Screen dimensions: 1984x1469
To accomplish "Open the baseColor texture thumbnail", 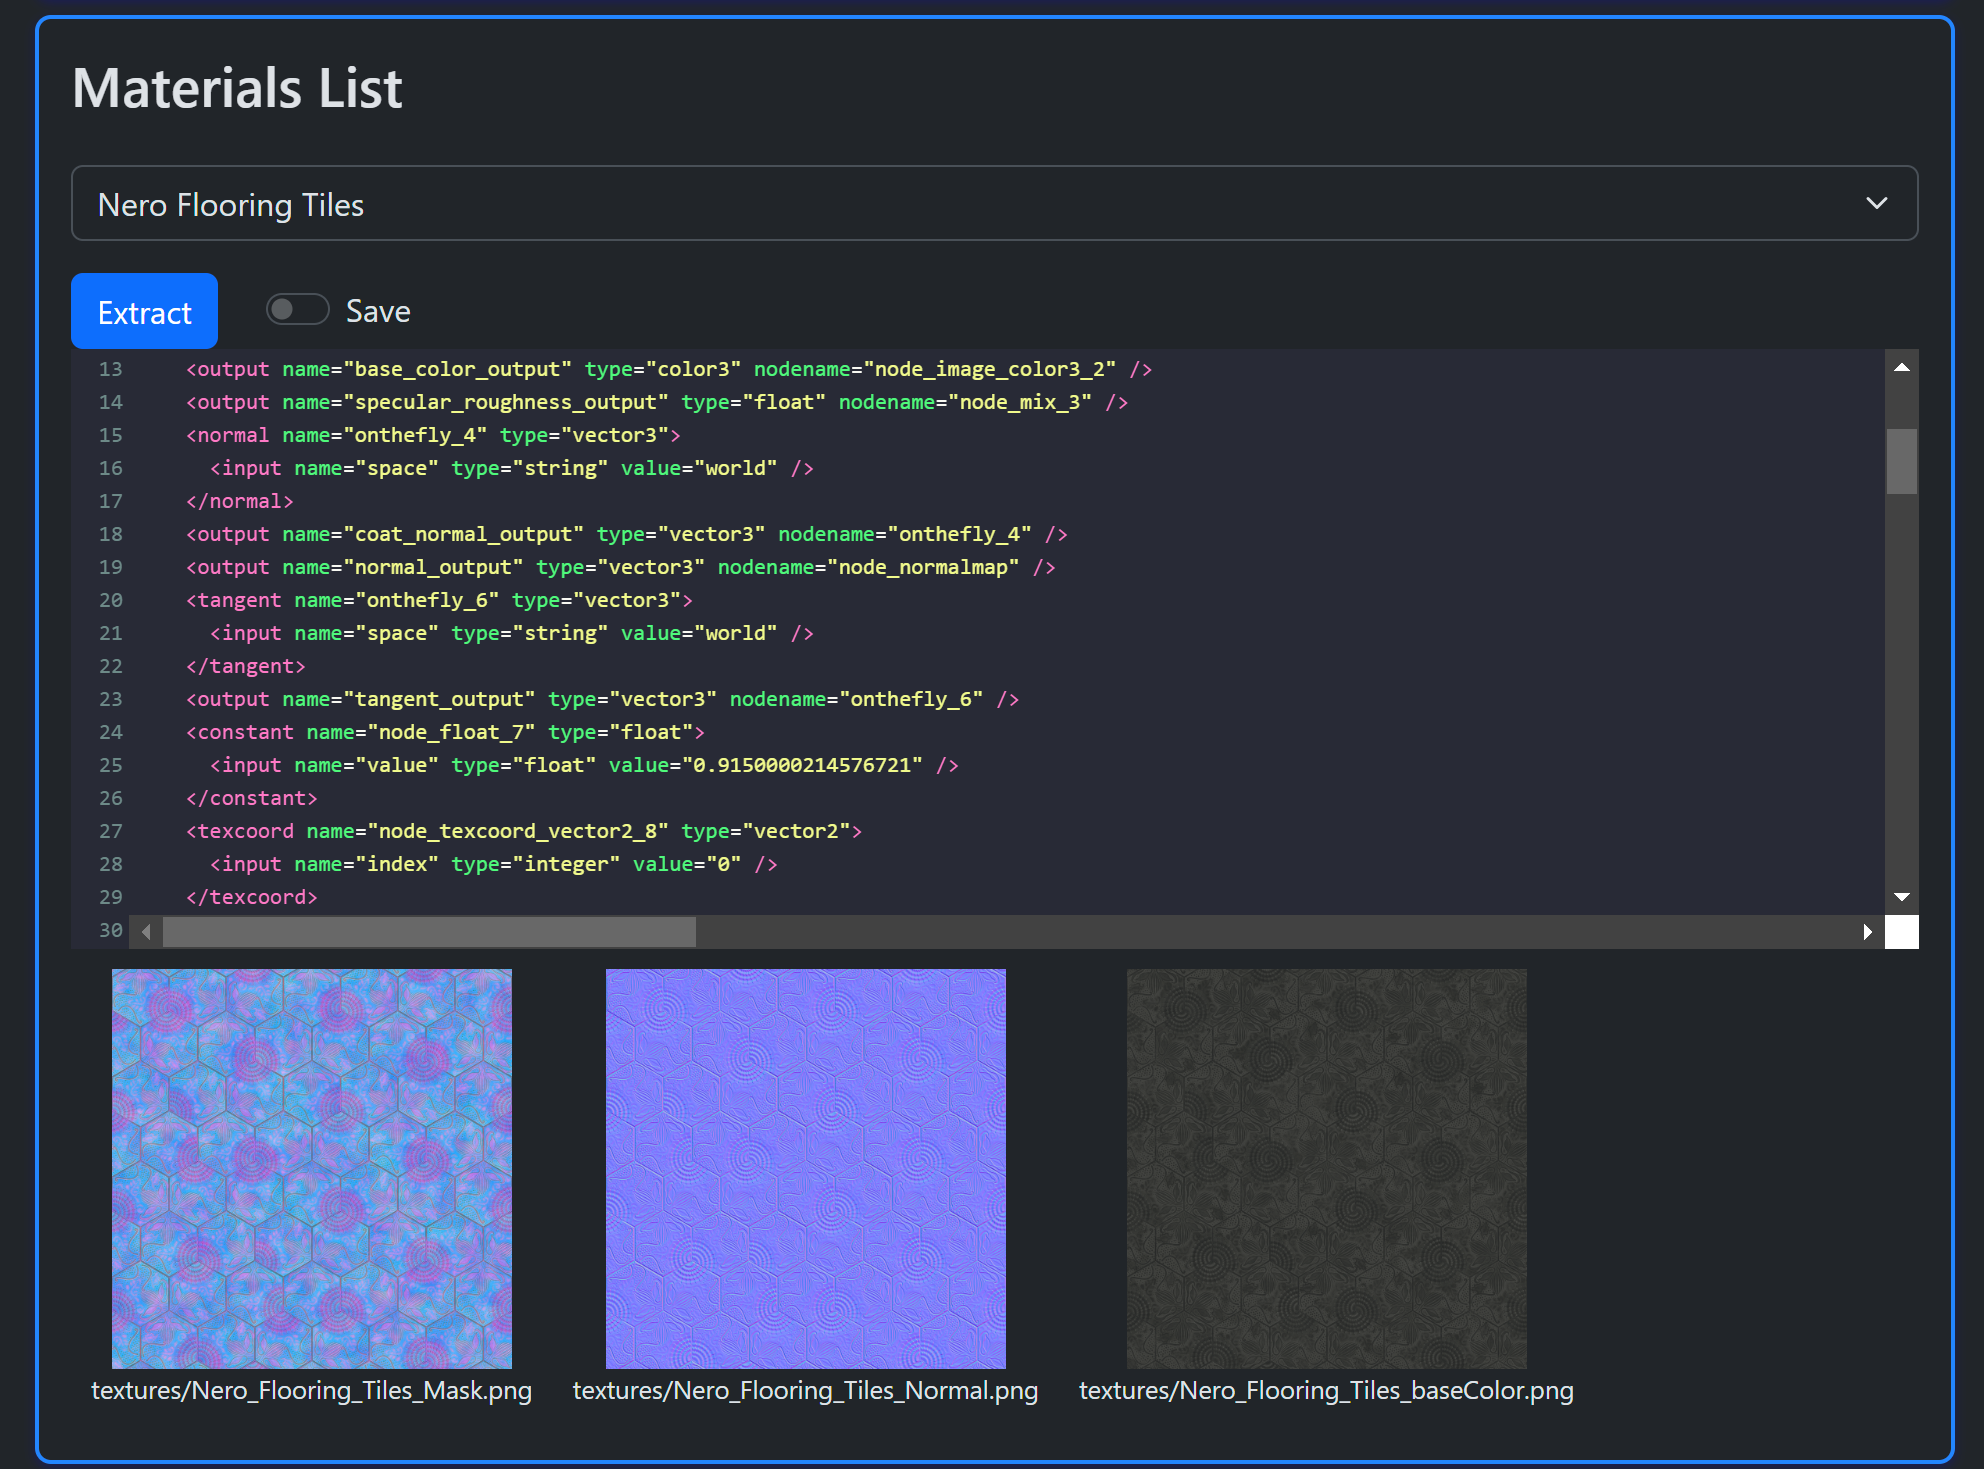I will 1326,1168.
